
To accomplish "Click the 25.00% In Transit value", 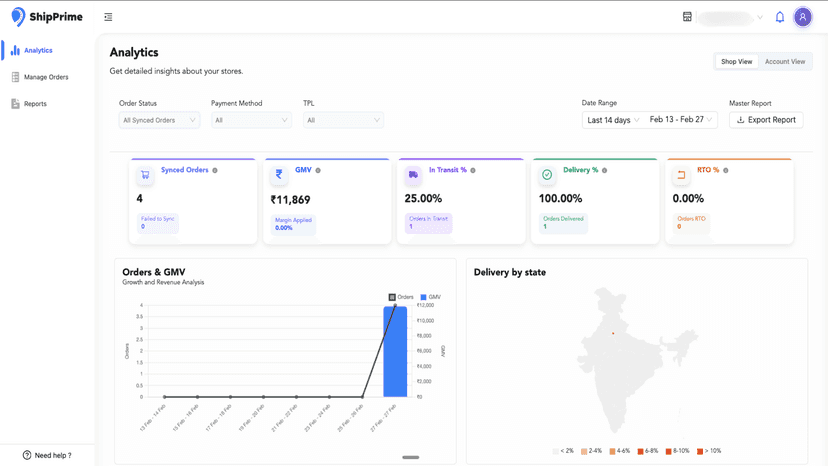I will [423, 199].
